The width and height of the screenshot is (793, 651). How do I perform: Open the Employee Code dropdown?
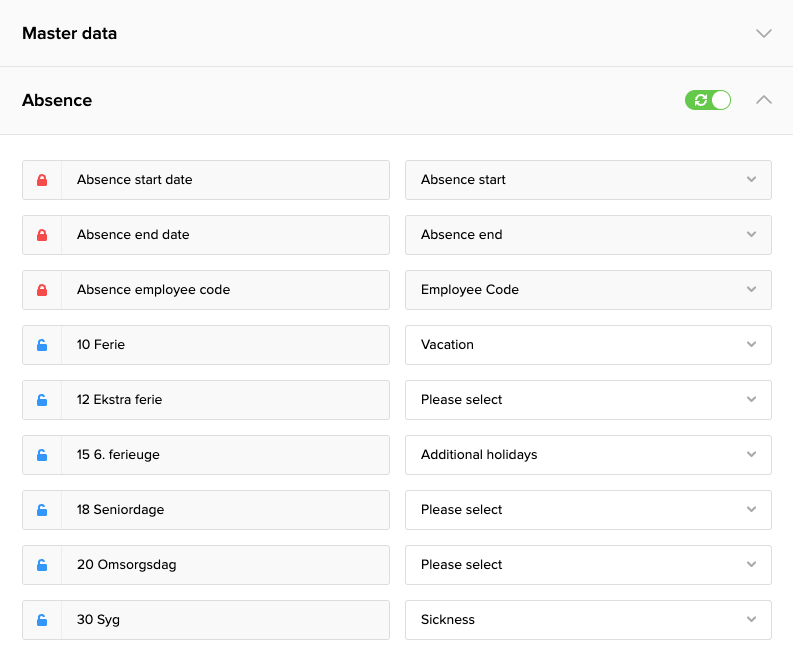(x=588, y=290)
